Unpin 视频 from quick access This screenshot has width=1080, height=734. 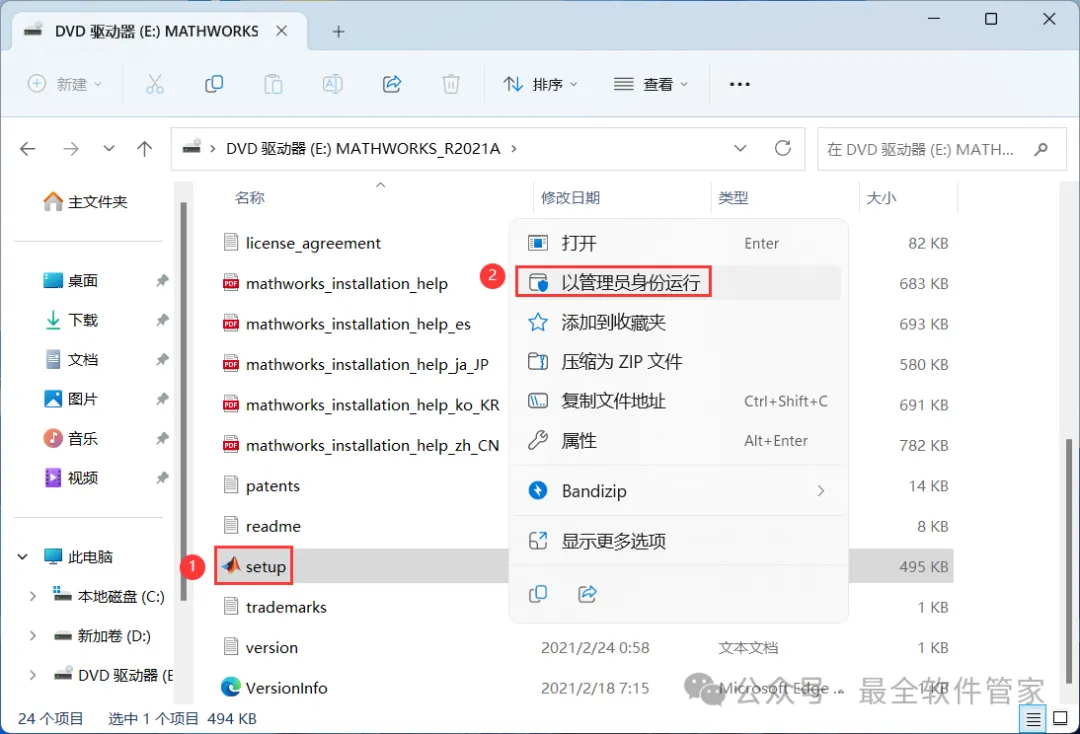(162, 478)
